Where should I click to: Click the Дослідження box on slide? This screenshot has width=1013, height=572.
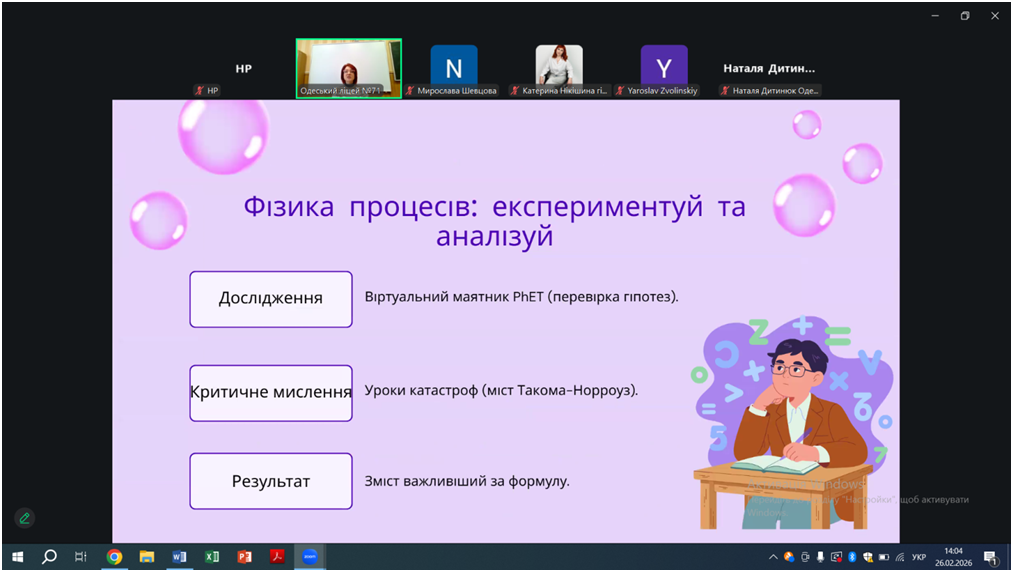[x=271, y=299]
